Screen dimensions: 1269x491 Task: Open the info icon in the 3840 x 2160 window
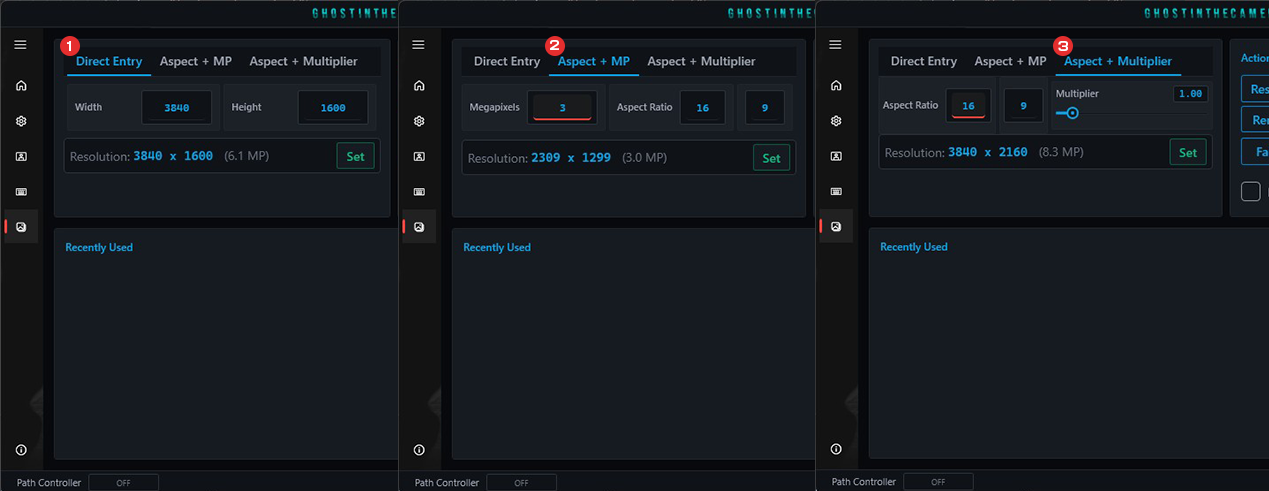click(x=835, y=450)
